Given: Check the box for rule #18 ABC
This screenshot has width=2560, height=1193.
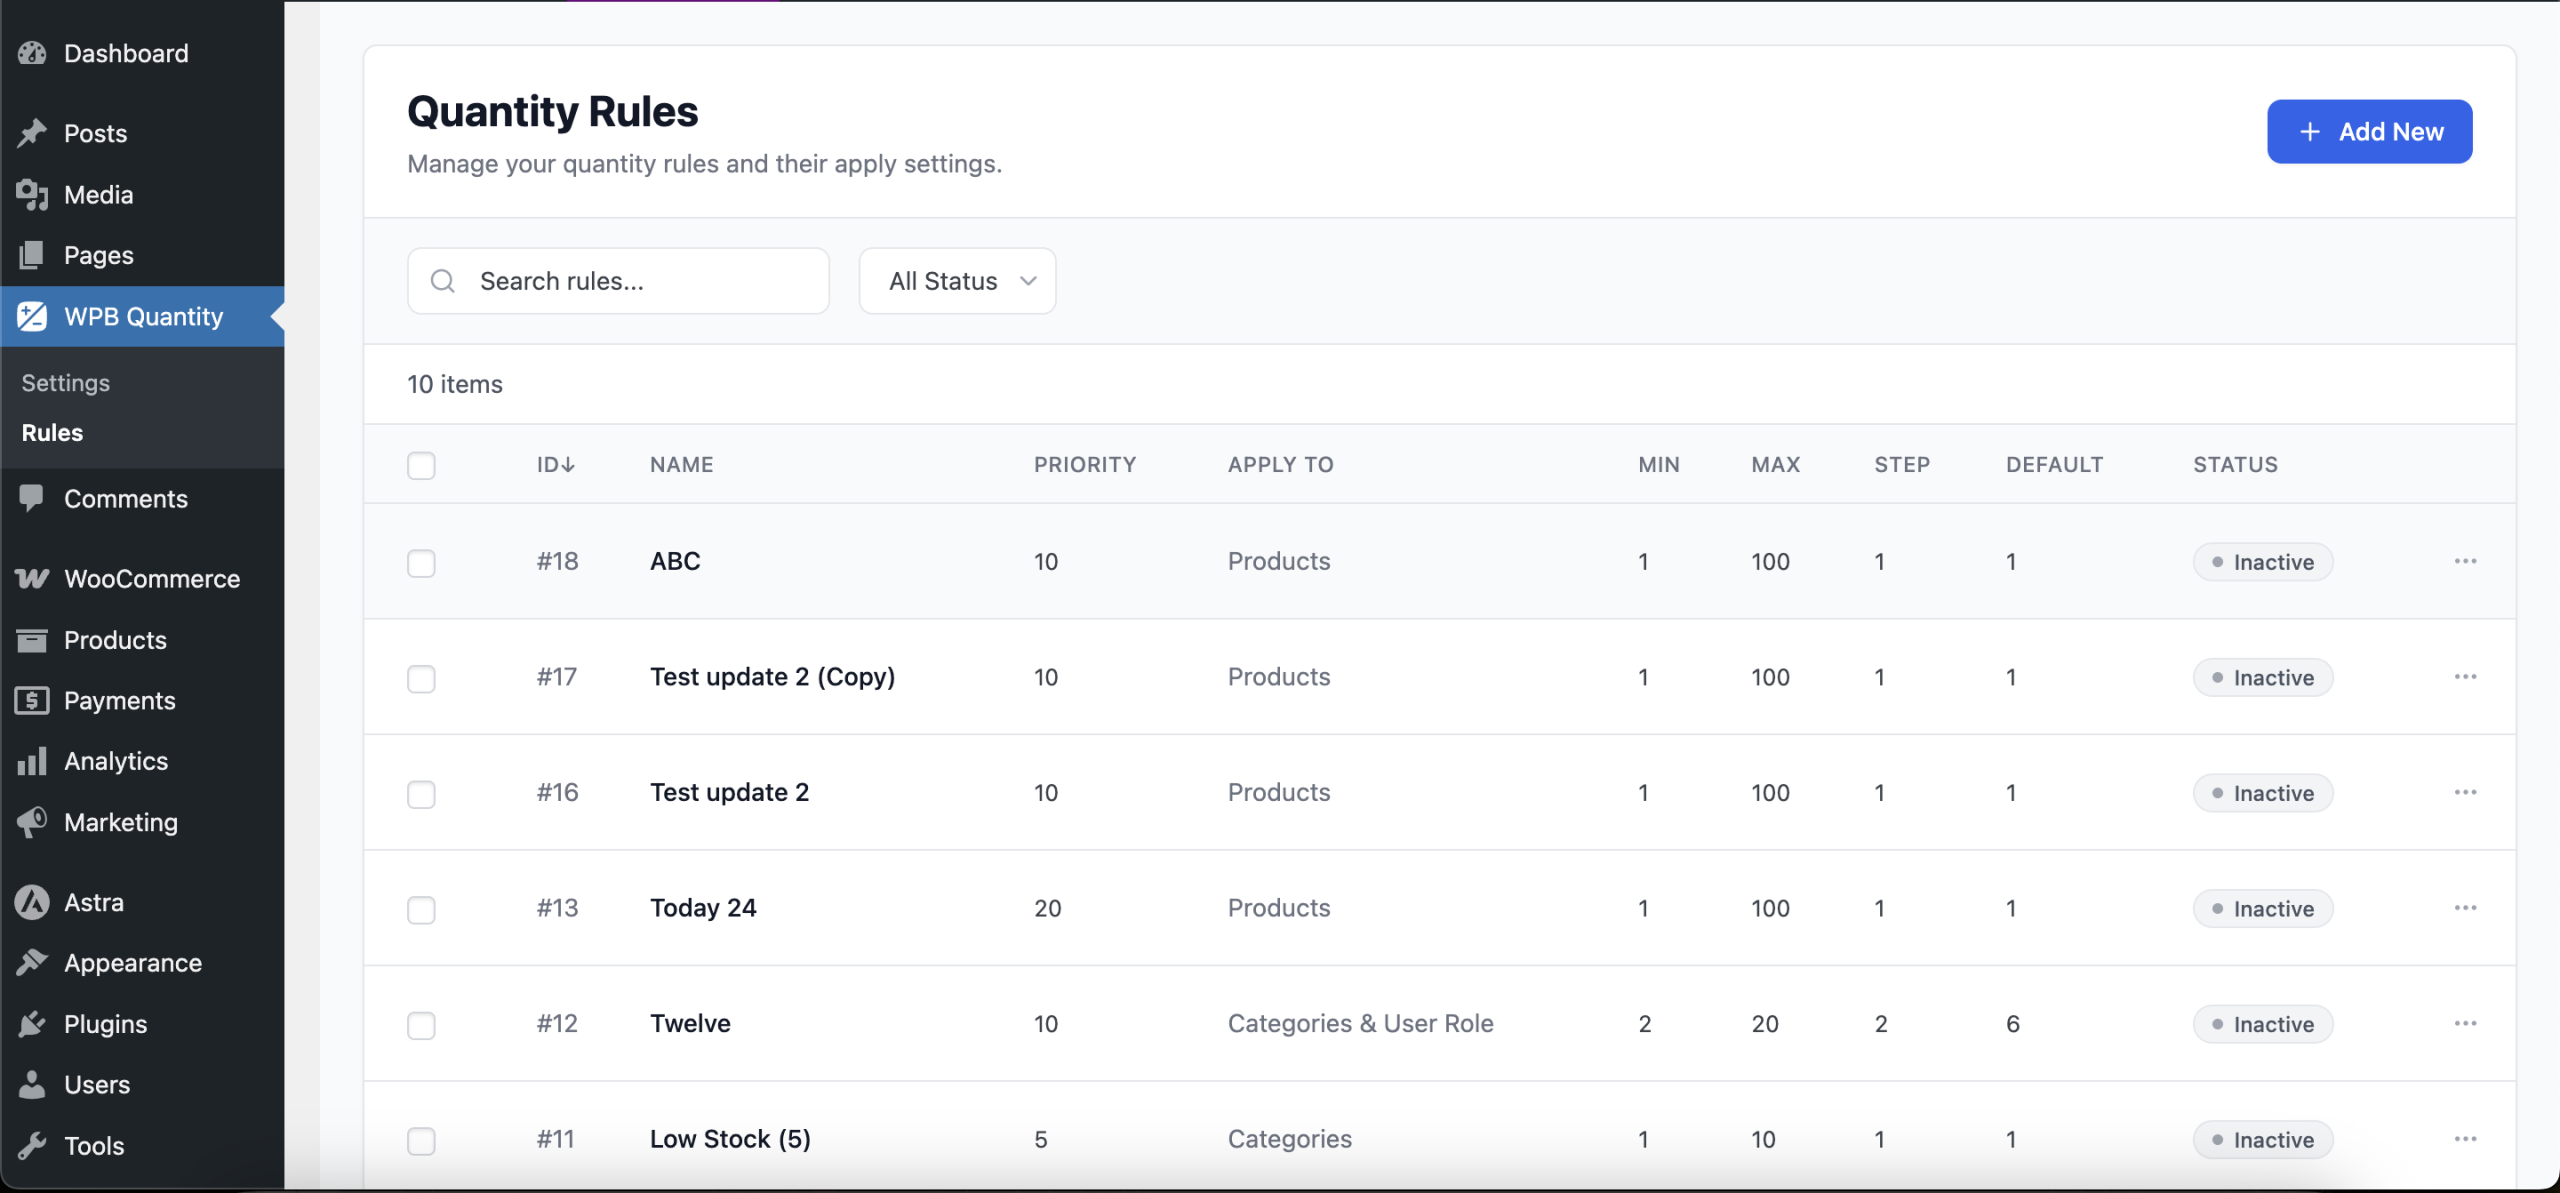Looking at the screenshot, I should [x=421, y=563].
